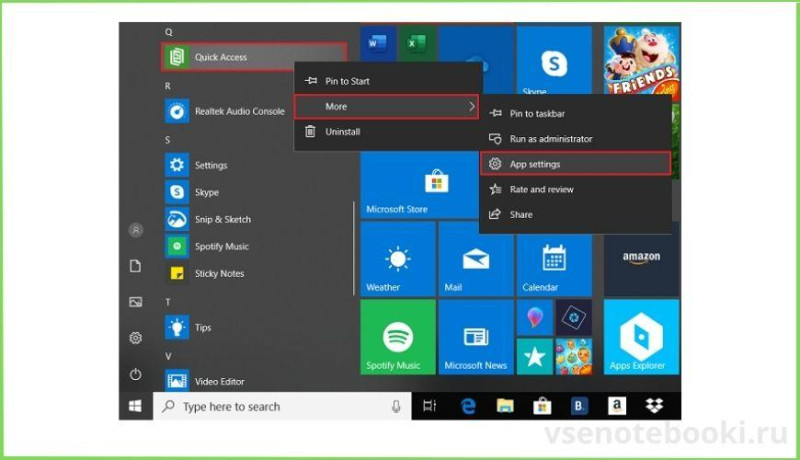Jump to letter Q section header
The image size is (800, 460).
click(168, 32)
